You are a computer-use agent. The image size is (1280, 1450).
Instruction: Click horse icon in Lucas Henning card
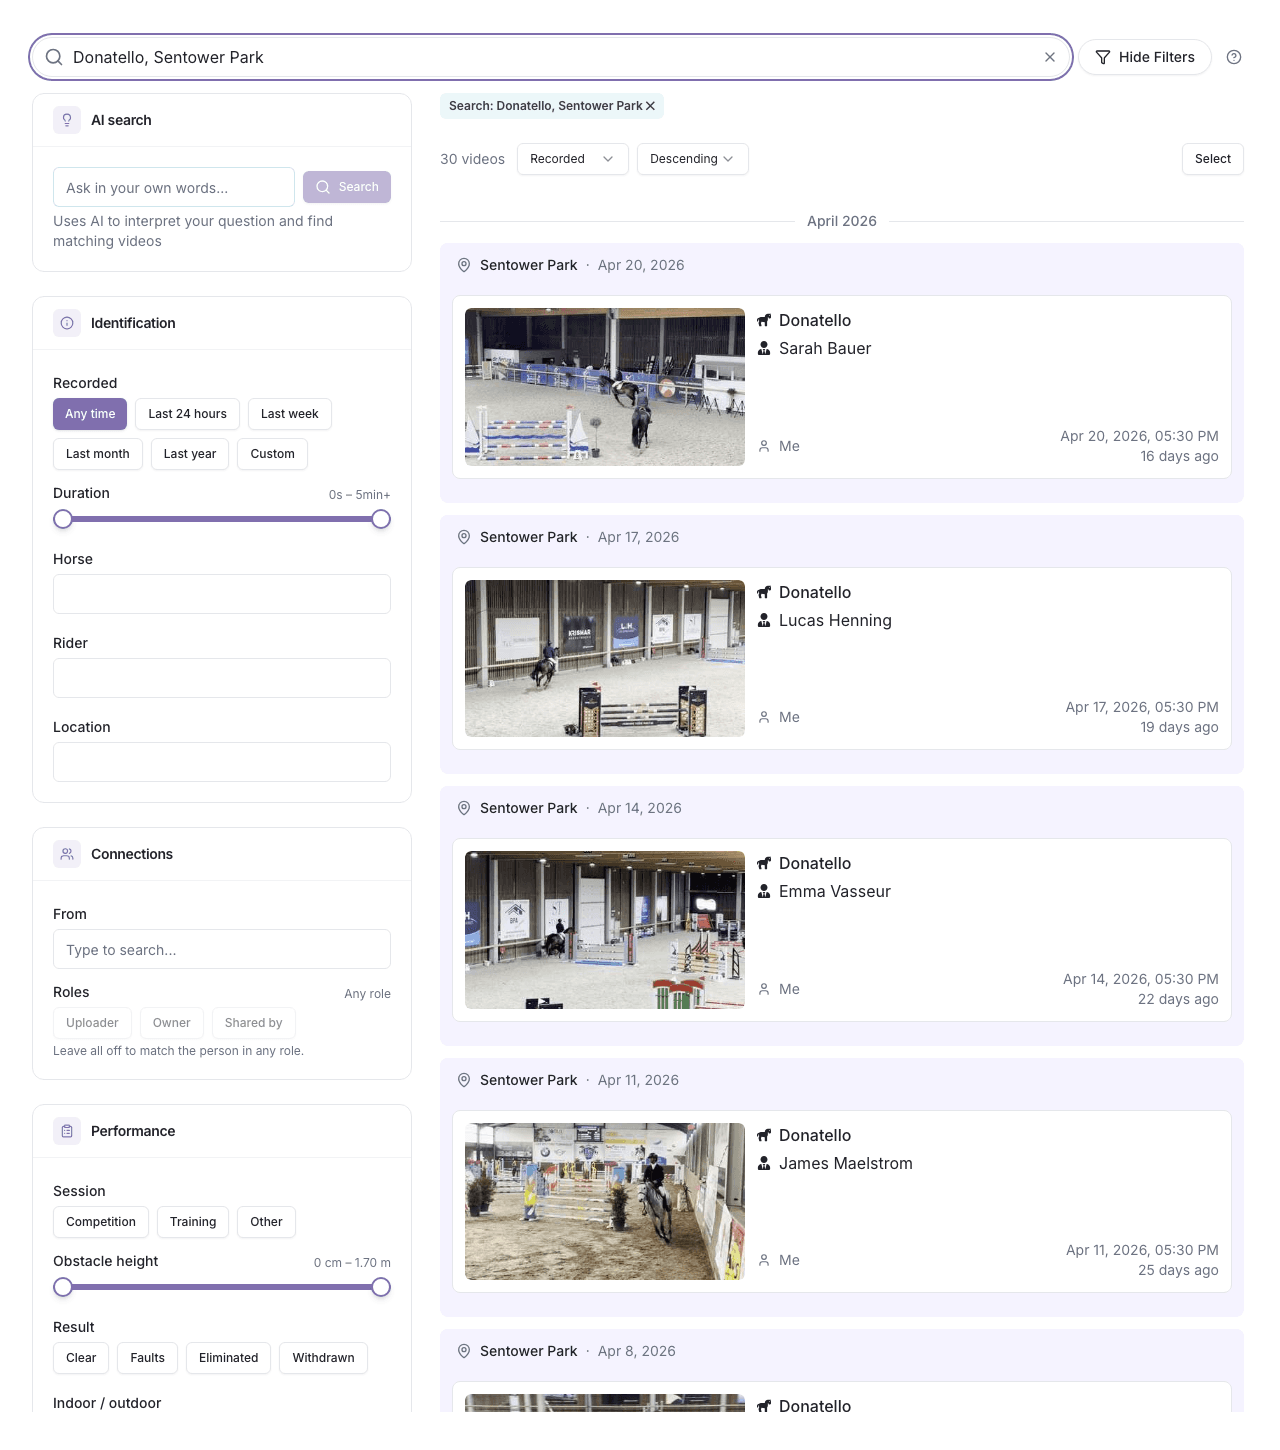point(764,592)
